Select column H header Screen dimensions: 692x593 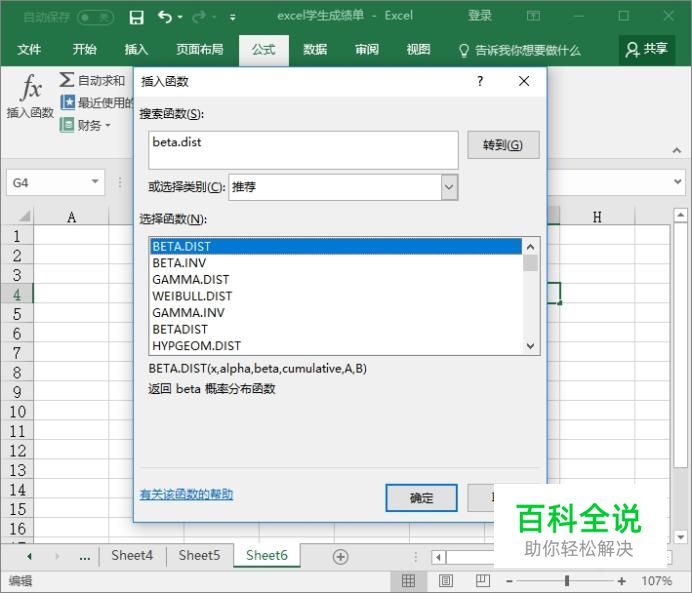pyautogui.click(x=597, y=217)
